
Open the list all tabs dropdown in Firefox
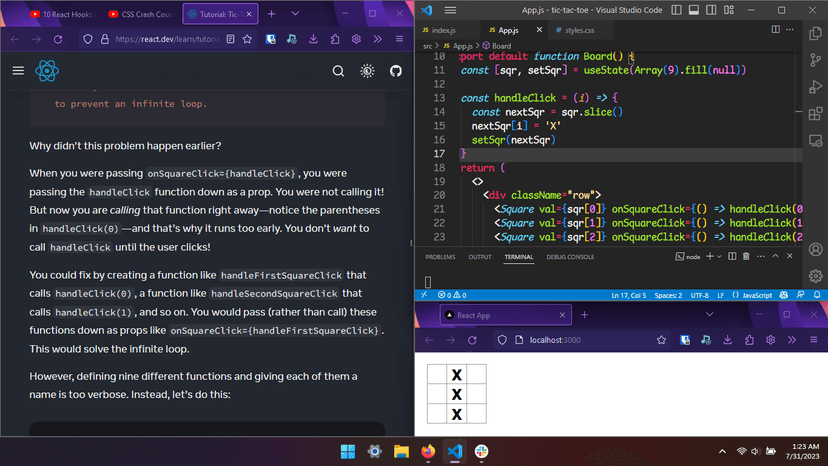(295, 14)
